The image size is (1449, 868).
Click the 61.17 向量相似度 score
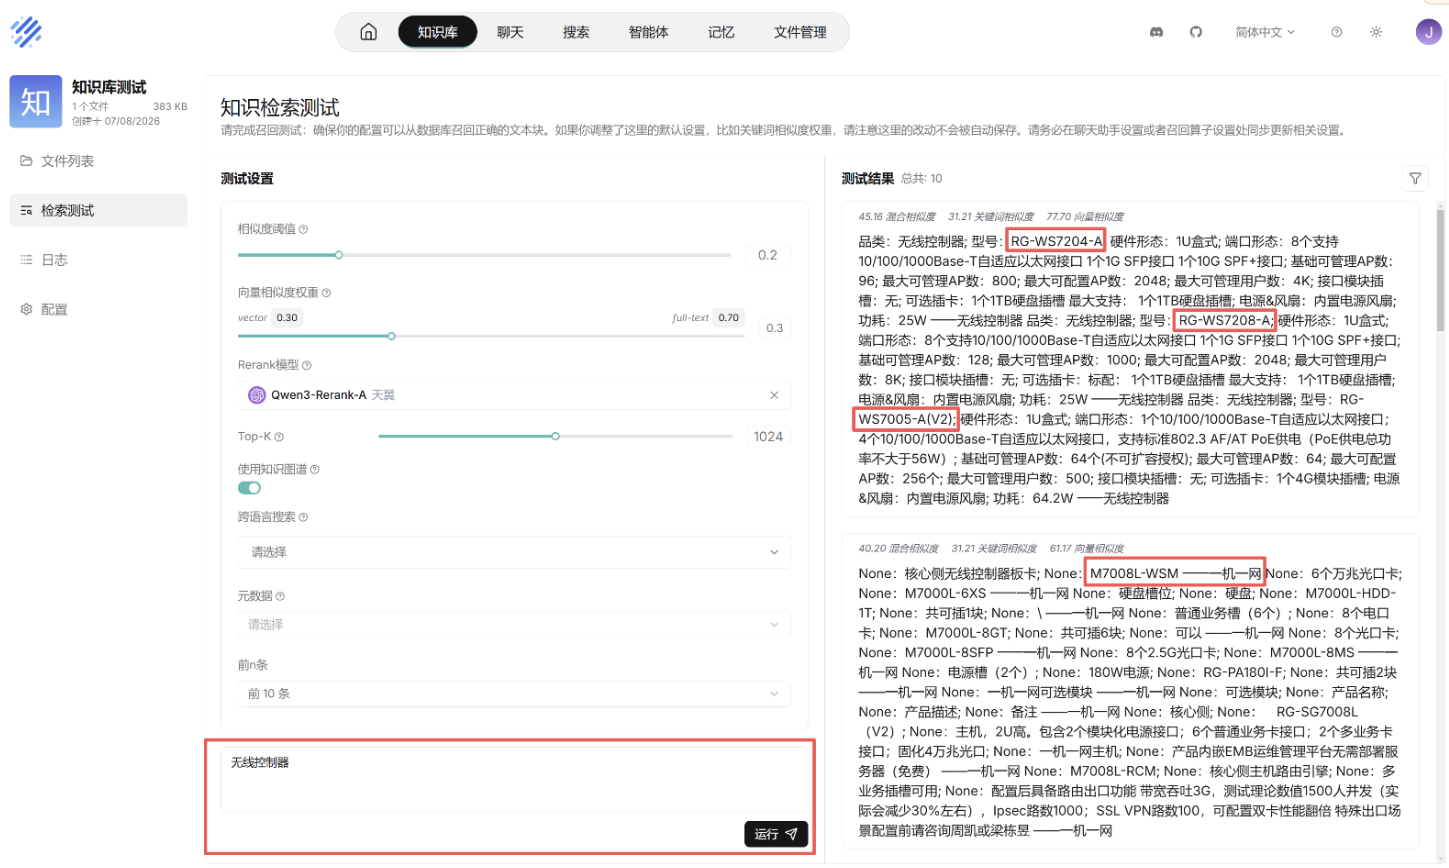coord(1087,548)
